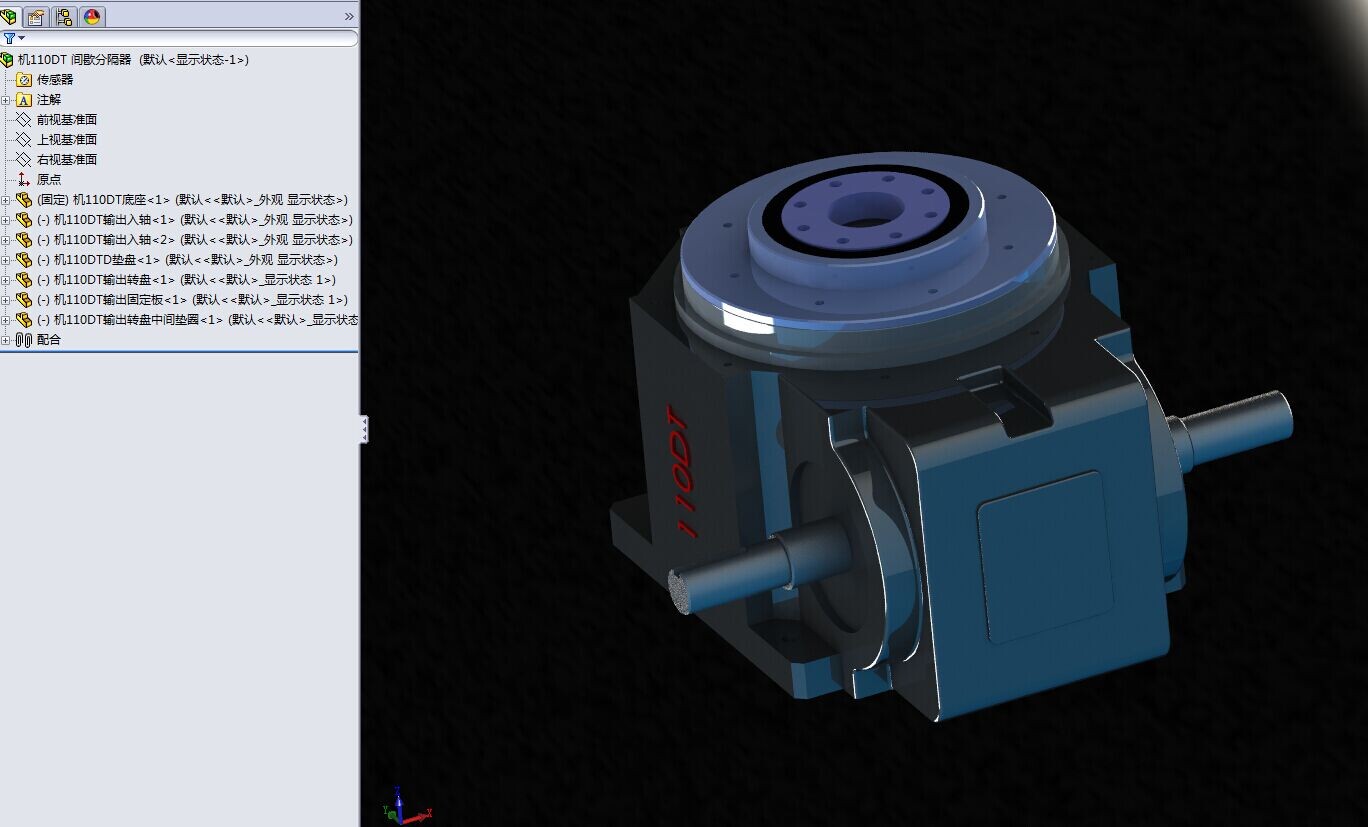Screen dimensions: 1368x827
Task: Click the 注解 annotations icon
Action: tap(25, 100)
